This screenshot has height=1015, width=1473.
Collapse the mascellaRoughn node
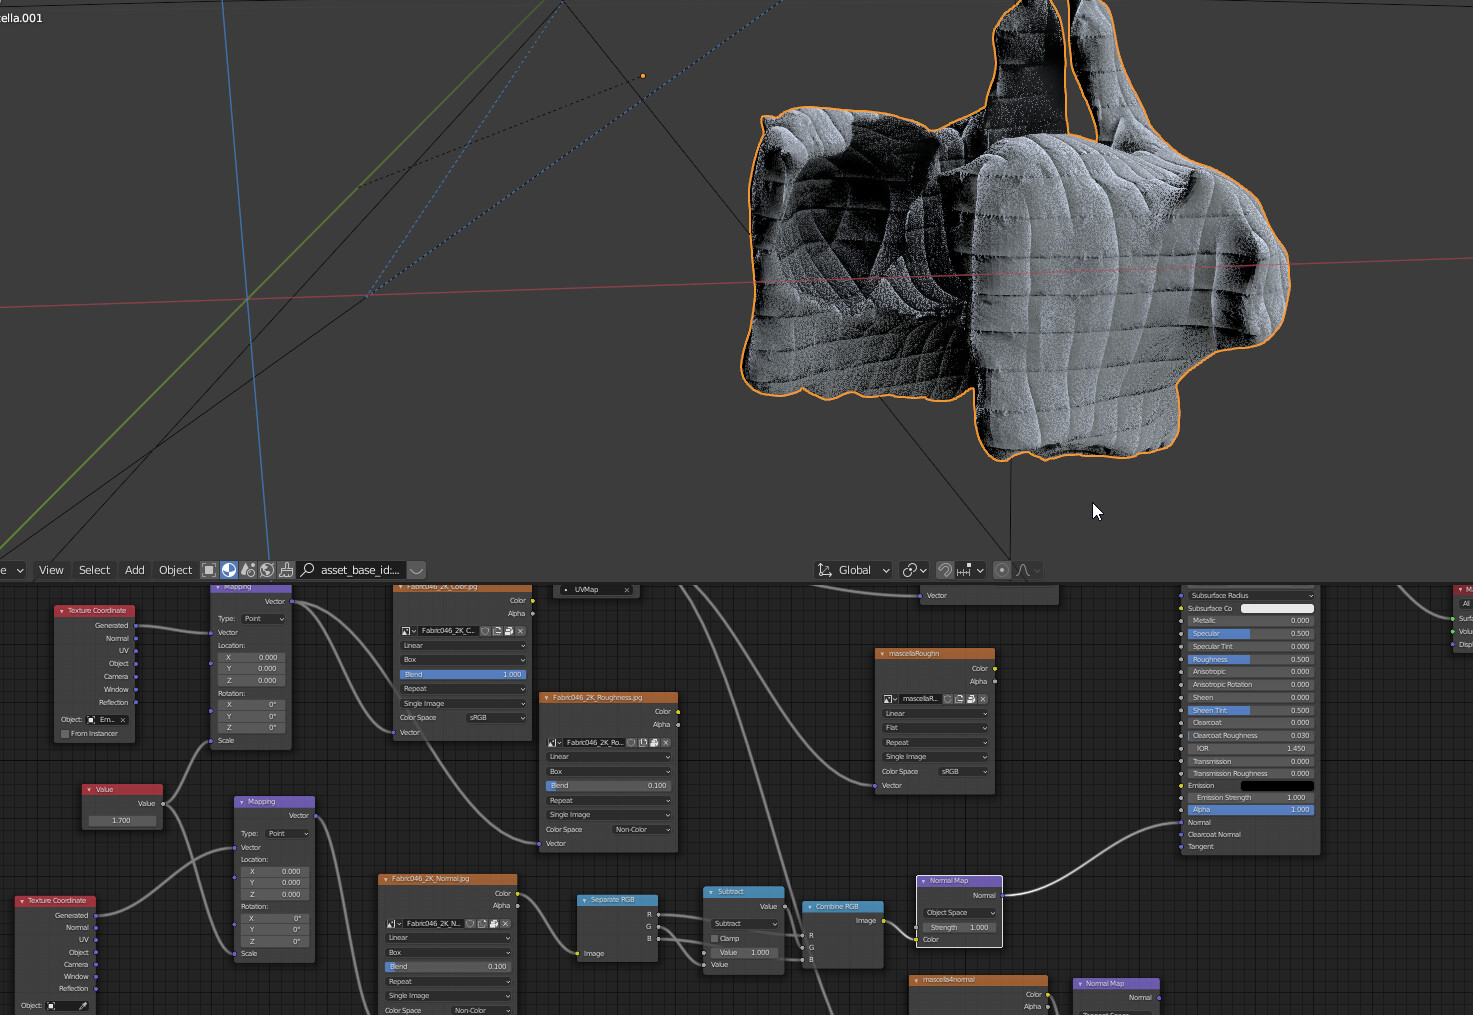tap(882, 654)
